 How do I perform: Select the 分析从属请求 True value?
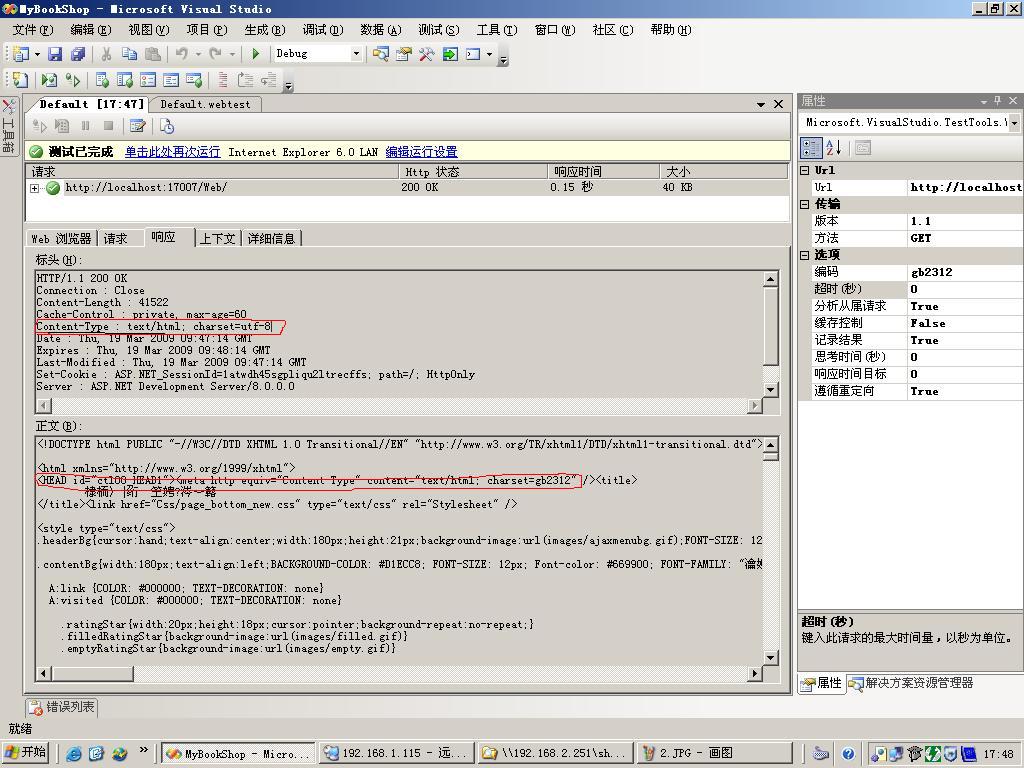click(965, 306)
